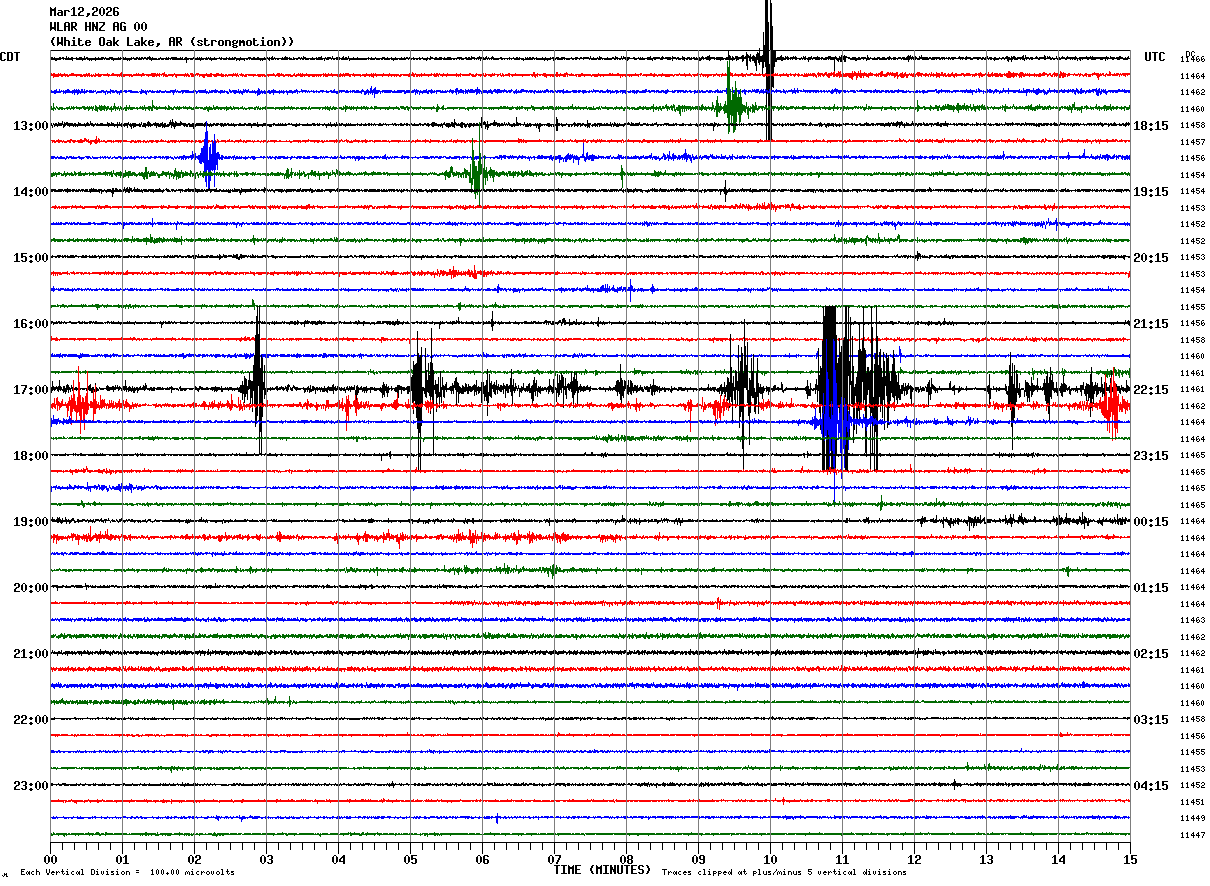Viewport: 1210px width, 886px height.
Task: Select minute 08 on the time axis
Action: click(626, 859)
